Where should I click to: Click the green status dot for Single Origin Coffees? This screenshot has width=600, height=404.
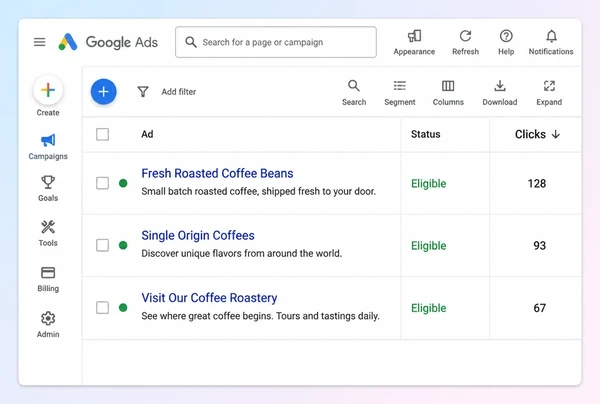click(x=123, y=245)
